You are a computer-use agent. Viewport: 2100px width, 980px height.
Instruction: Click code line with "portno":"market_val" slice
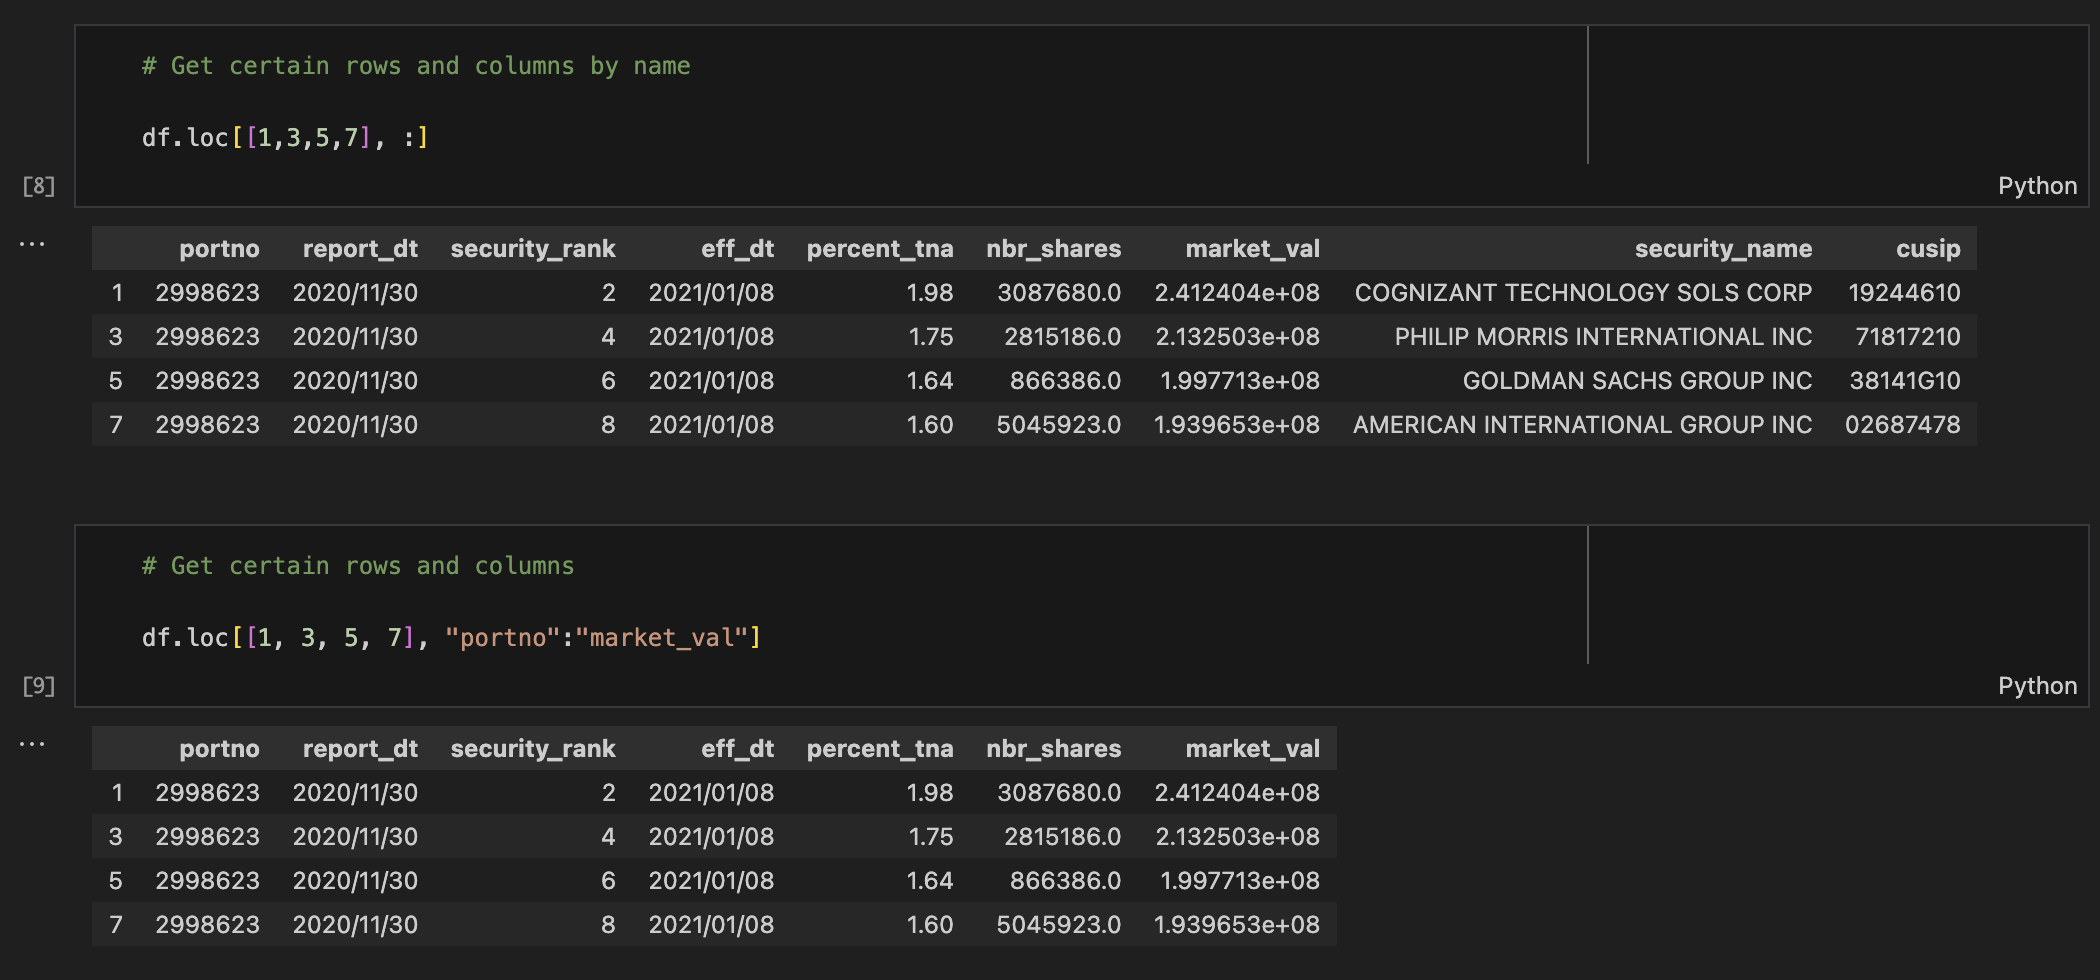(x=451, y=638)
